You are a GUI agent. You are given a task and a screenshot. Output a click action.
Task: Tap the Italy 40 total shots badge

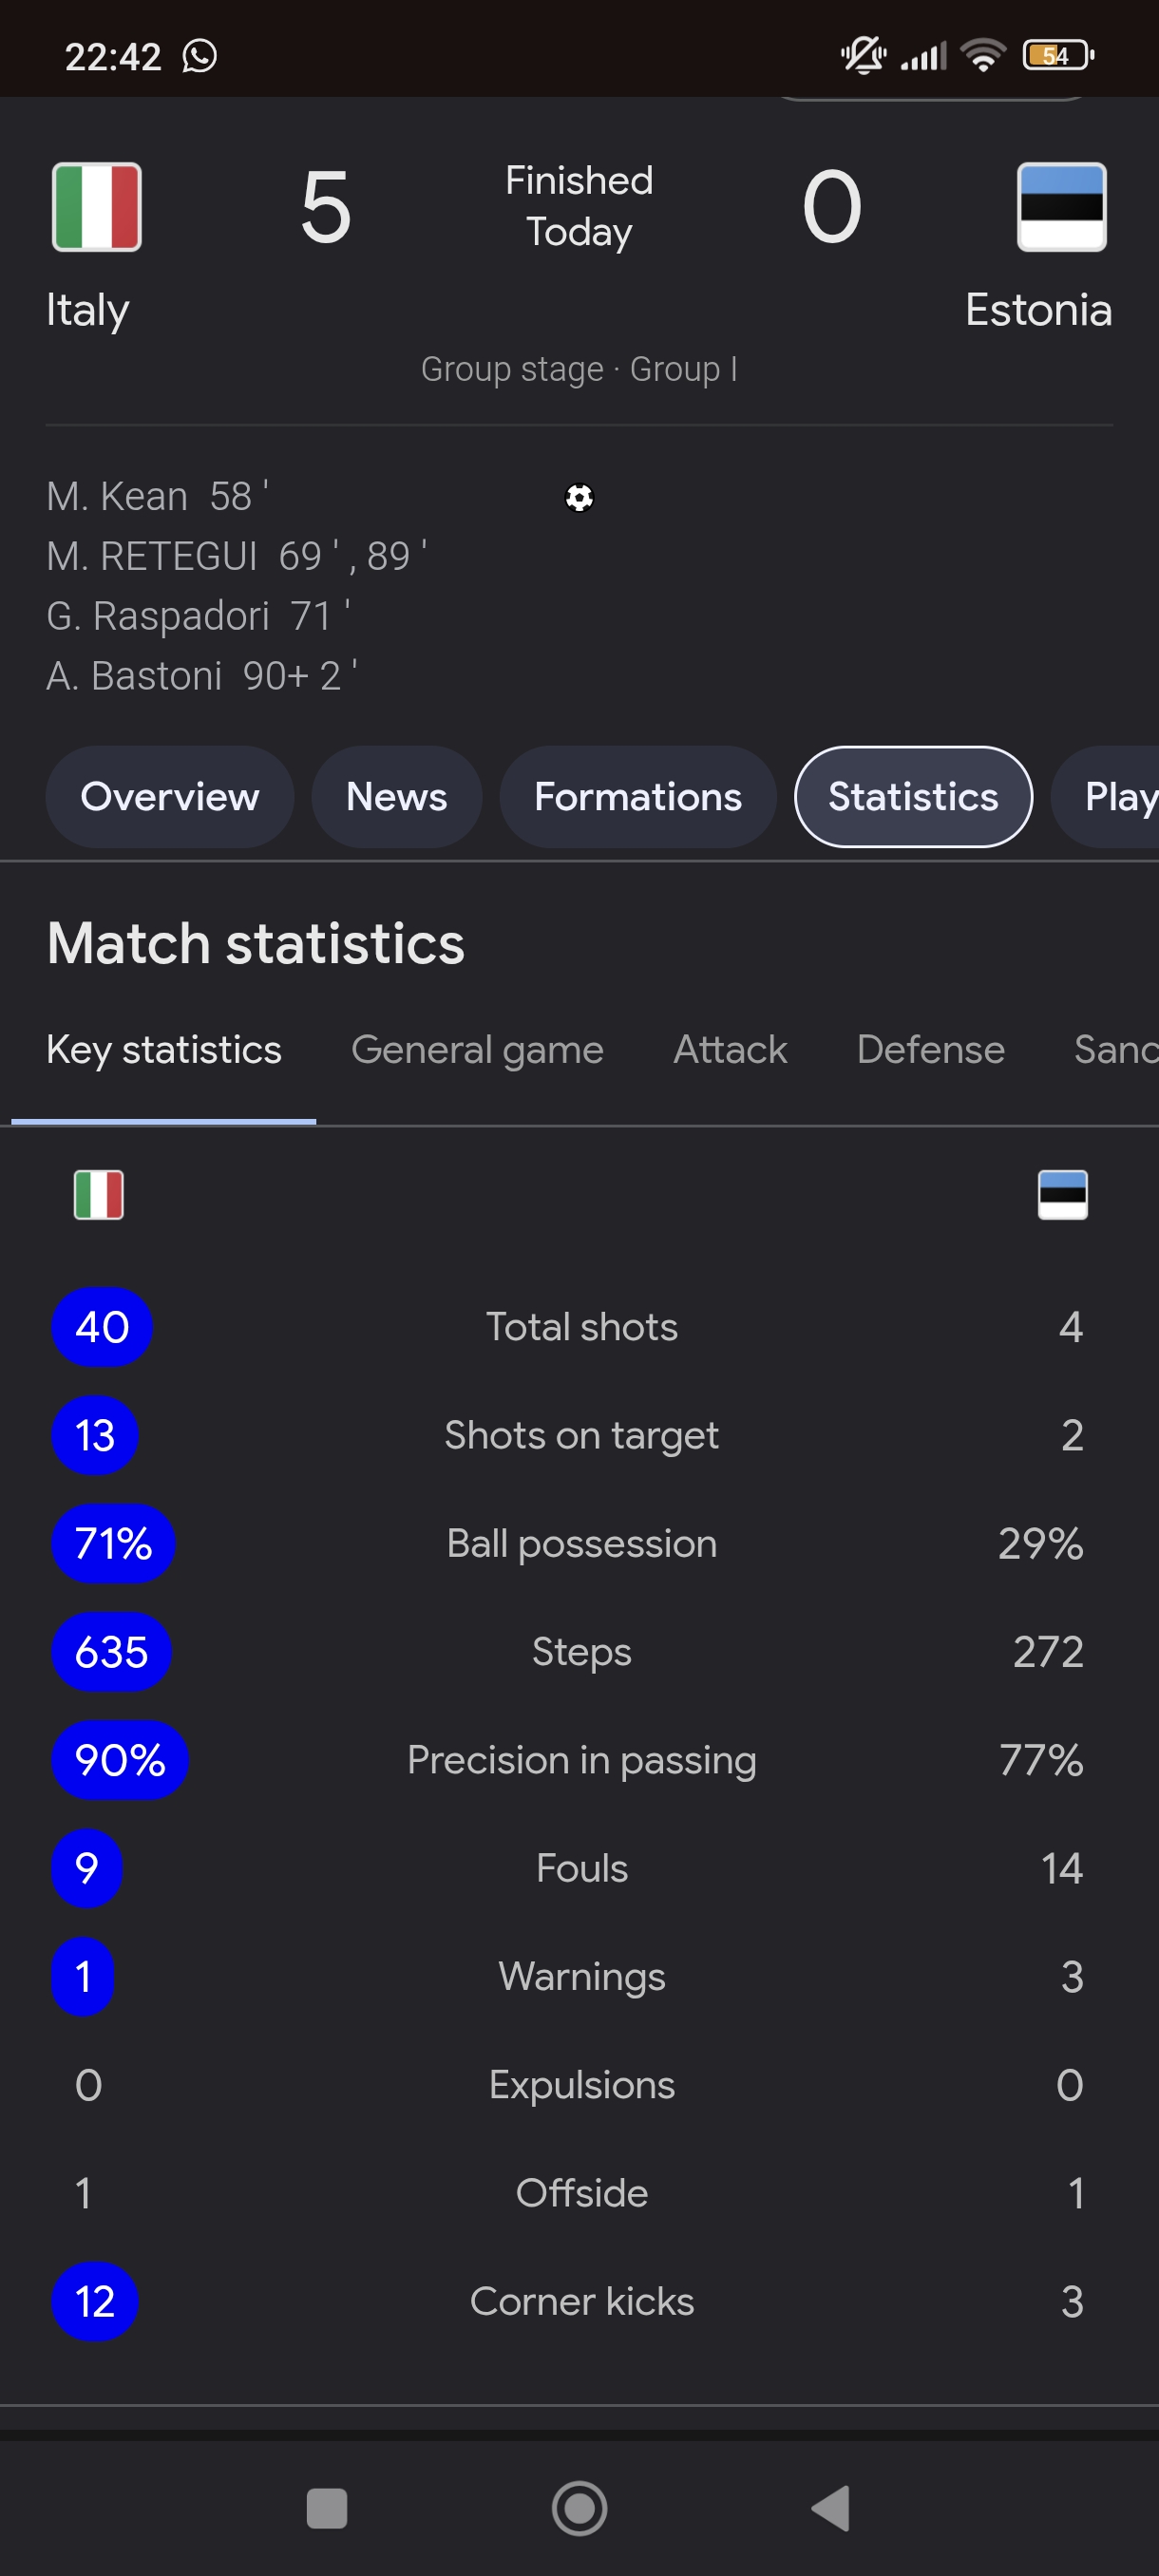tap(102, 1327)
